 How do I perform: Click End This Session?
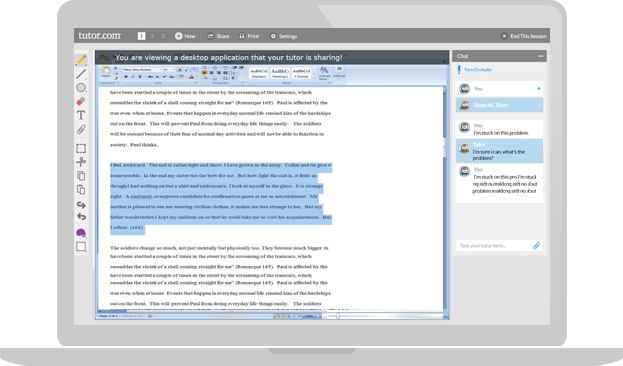click(x=524, y=36)
